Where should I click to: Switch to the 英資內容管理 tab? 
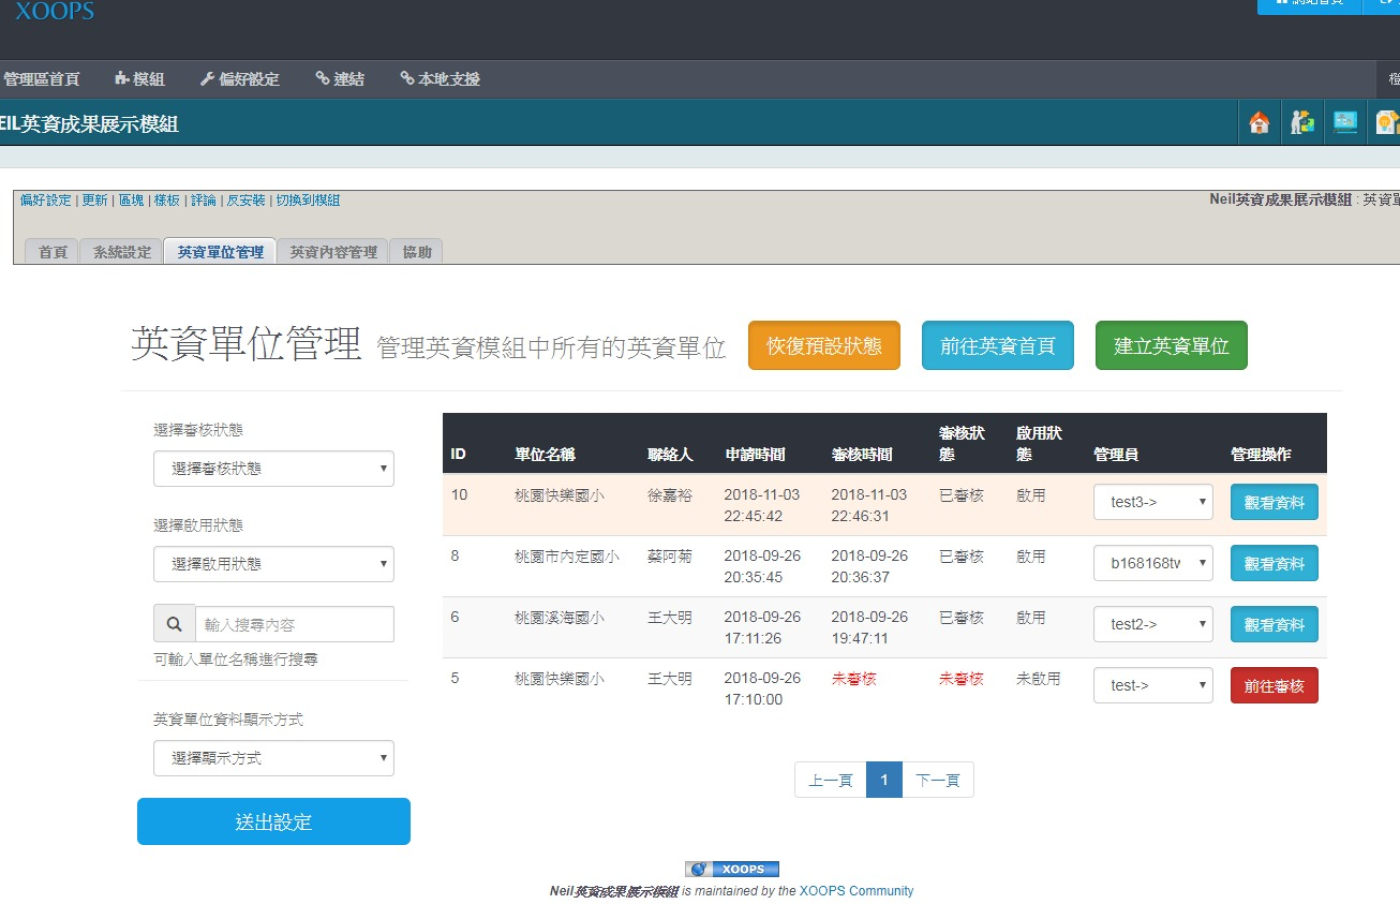tap(333, 252)
